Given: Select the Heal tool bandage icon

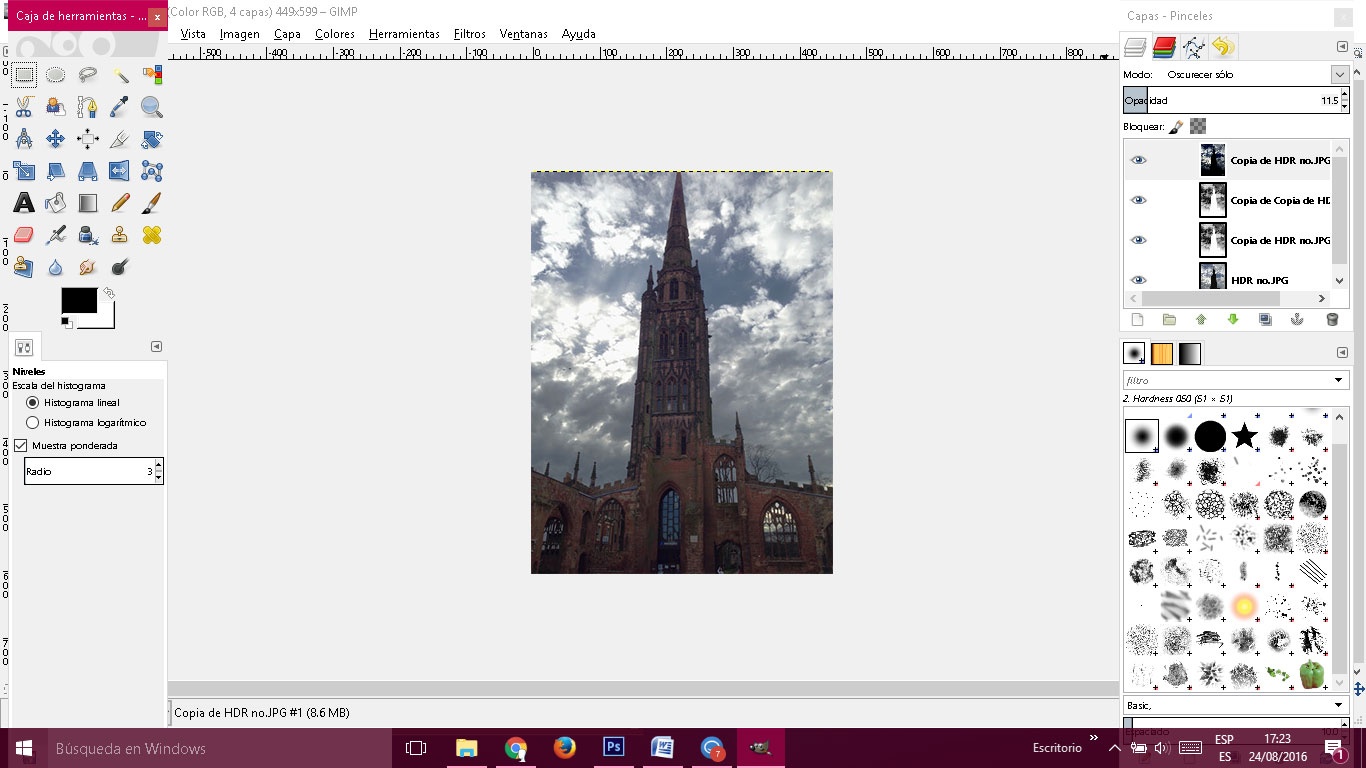Looking at the screenshot, I should (152, 235).
